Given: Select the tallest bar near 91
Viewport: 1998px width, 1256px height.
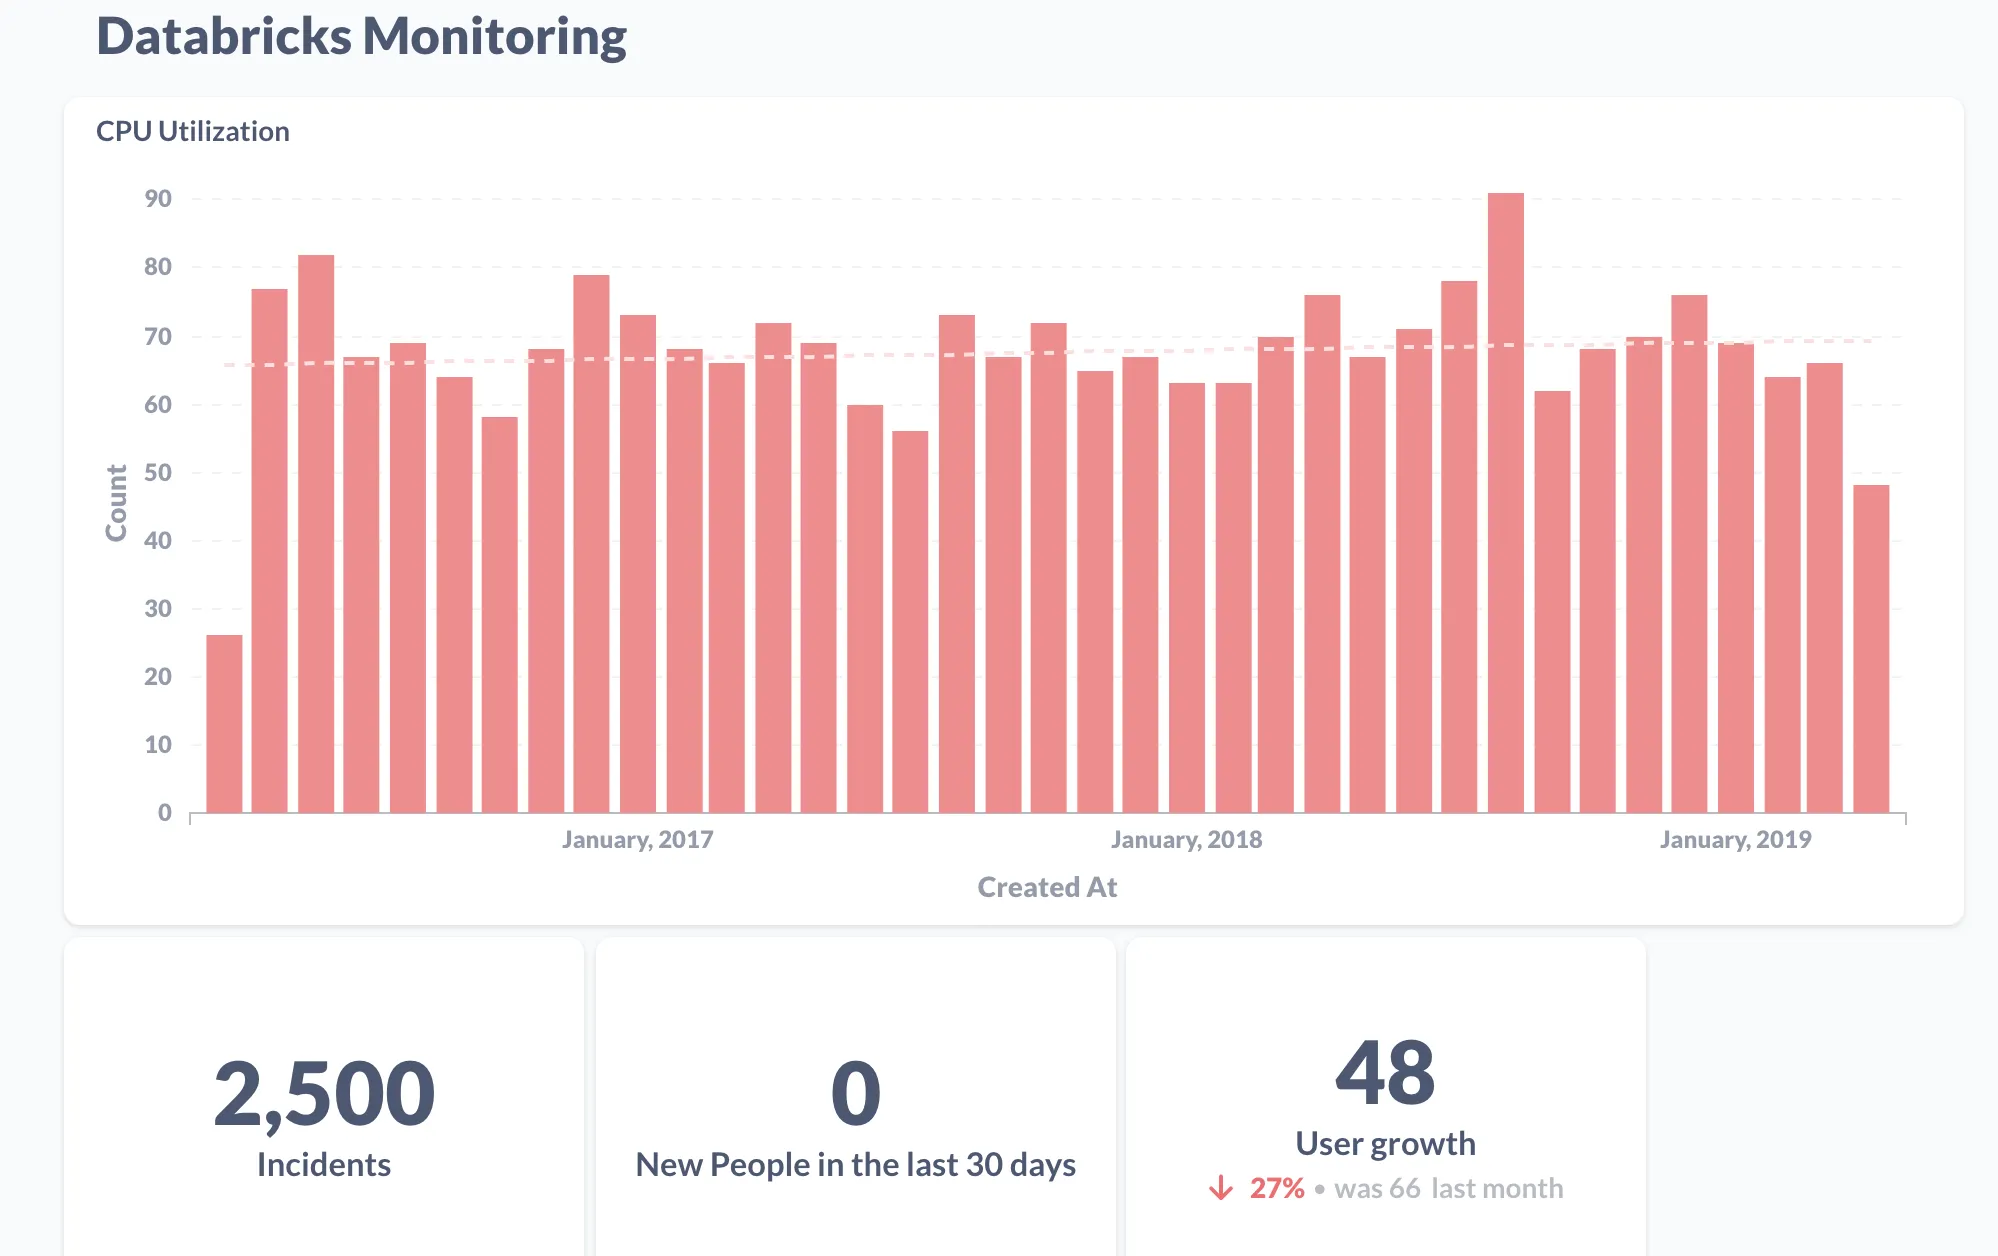Looking at the screenshot, I should (1506, 500).
